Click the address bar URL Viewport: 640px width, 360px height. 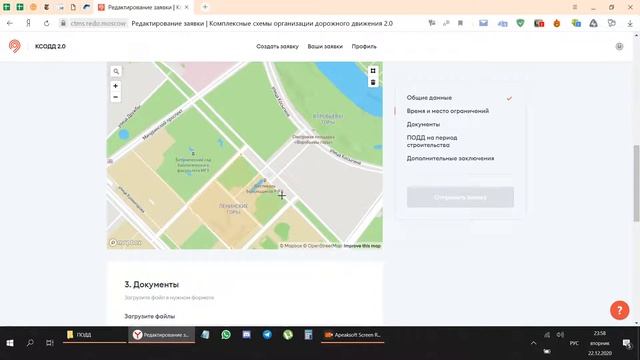98,24
